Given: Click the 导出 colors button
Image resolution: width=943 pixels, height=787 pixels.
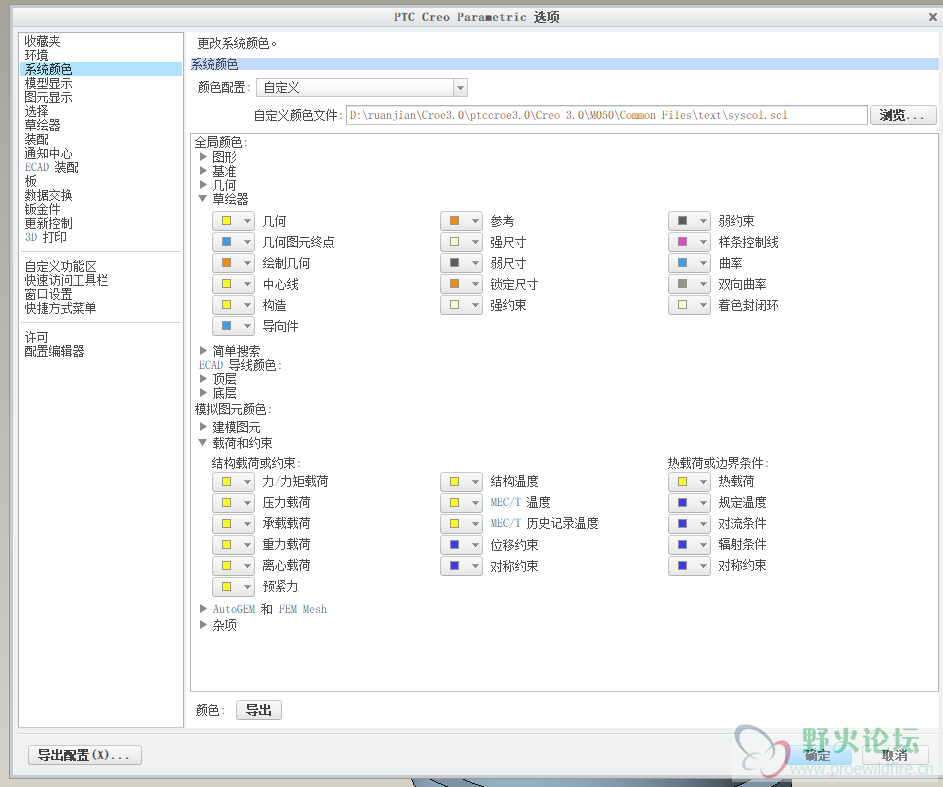Looking at the screenshot, I should [259, 710].
